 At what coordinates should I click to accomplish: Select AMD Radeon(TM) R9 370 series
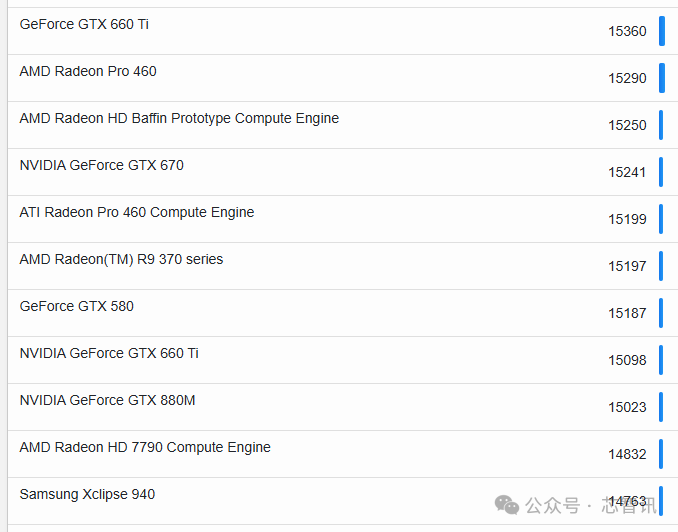coord(121,259)
